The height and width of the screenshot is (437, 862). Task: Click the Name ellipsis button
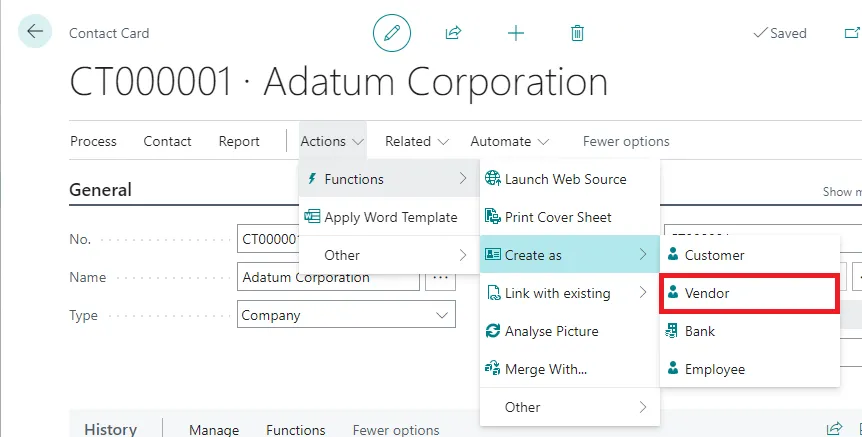(x=440, y=276)
